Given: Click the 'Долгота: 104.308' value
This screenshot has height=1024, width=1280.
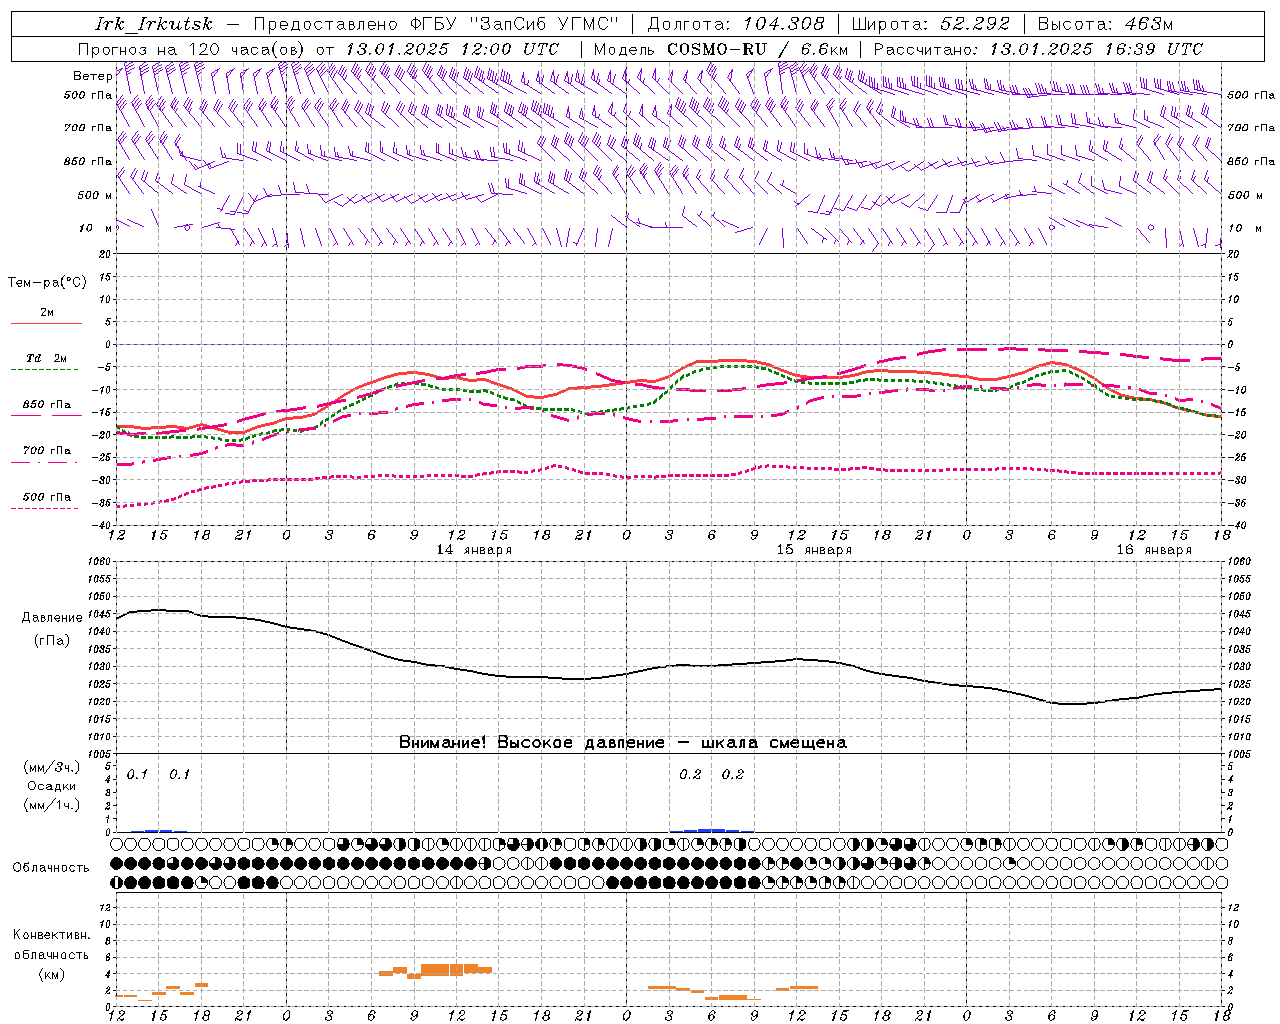Looking at the screenshot, I should point(736,25).
